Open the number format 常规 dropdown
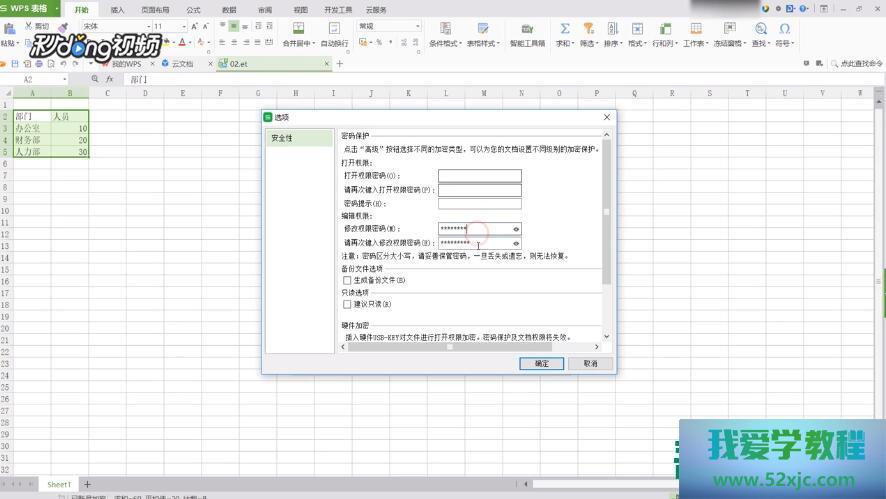 (x=417, y=26)
